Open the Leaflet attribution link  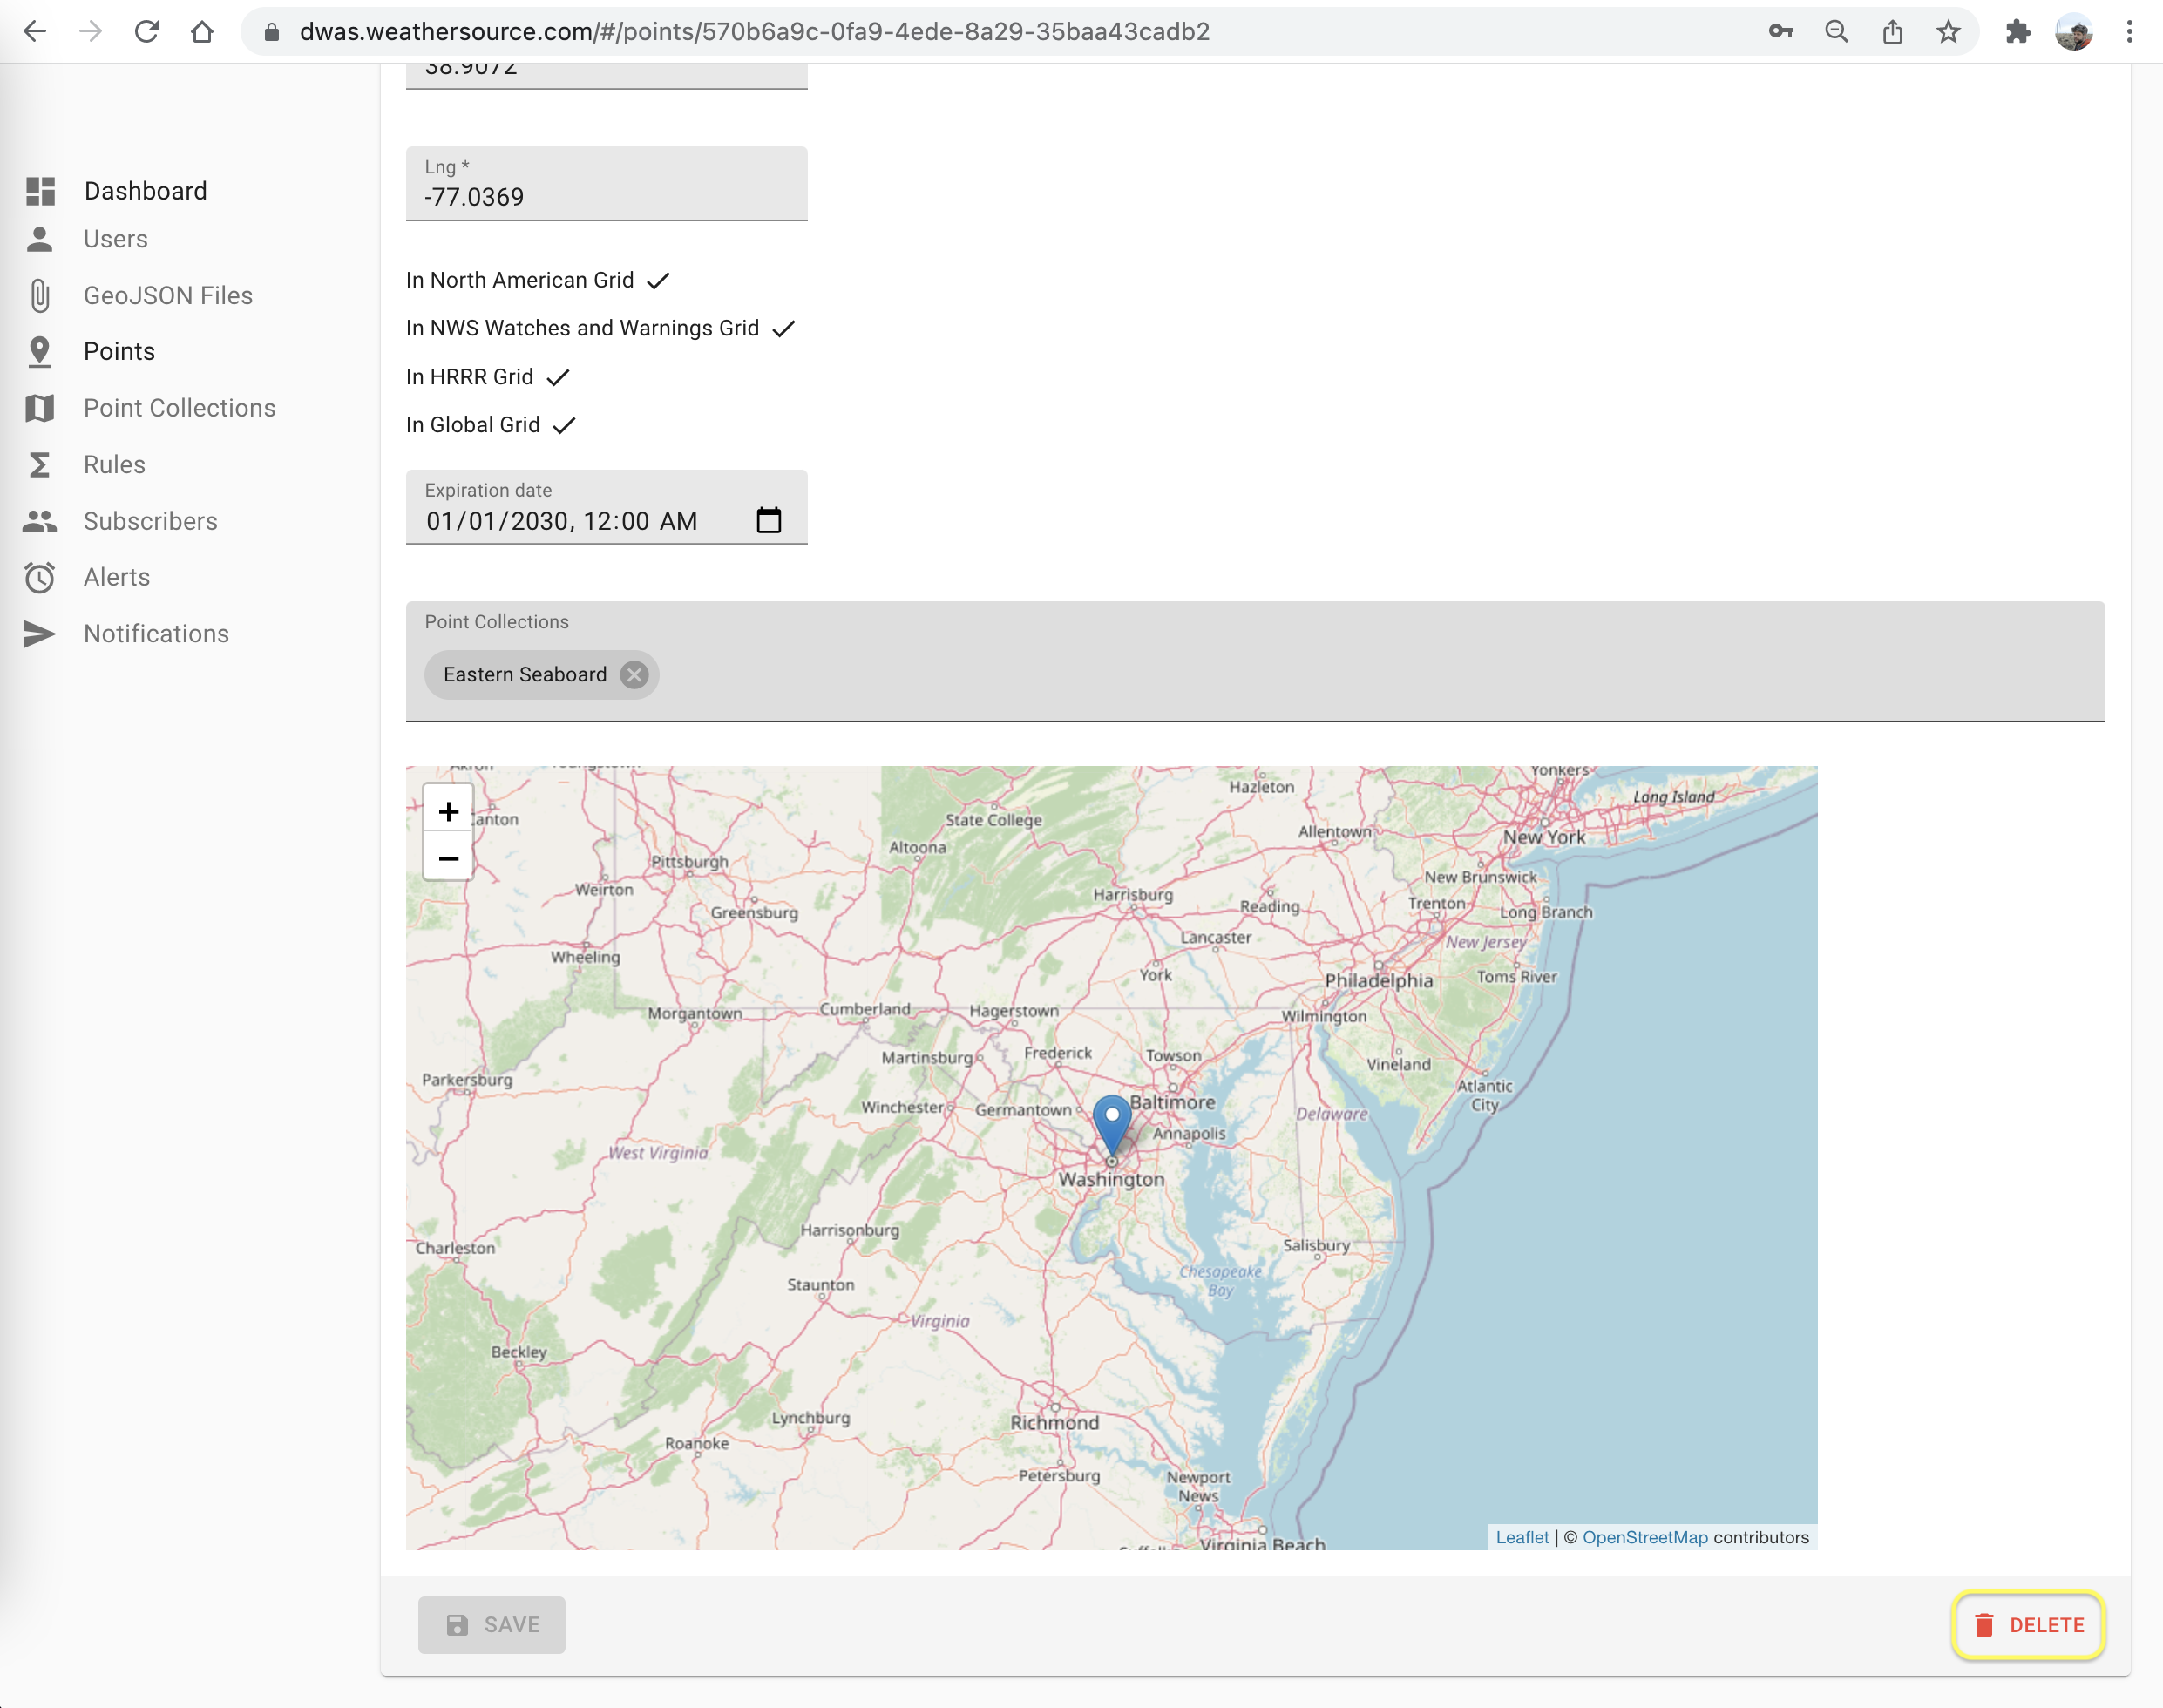coord(1522,1537)
